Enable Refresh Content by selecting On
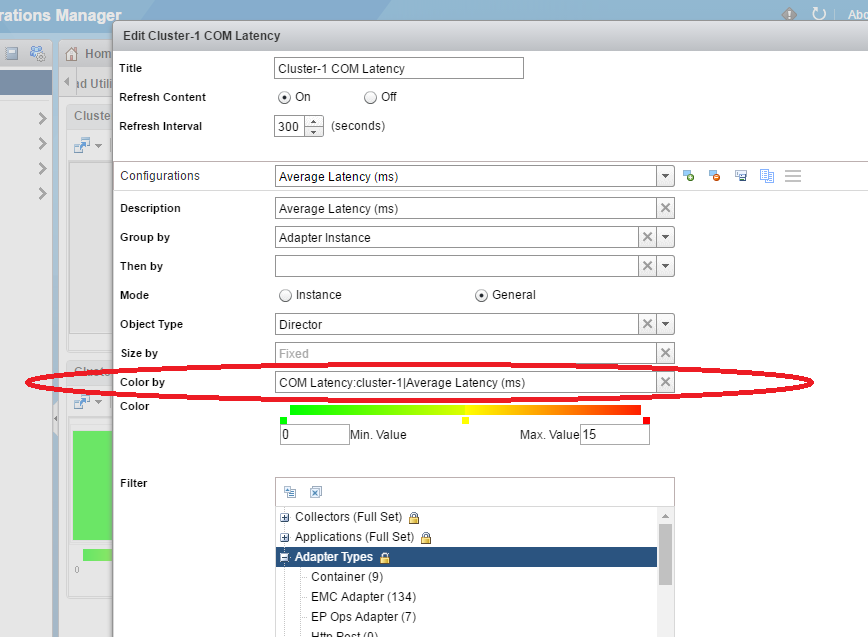Image resolution: width=868 pixels, height=637 pixels. (282, 97)
